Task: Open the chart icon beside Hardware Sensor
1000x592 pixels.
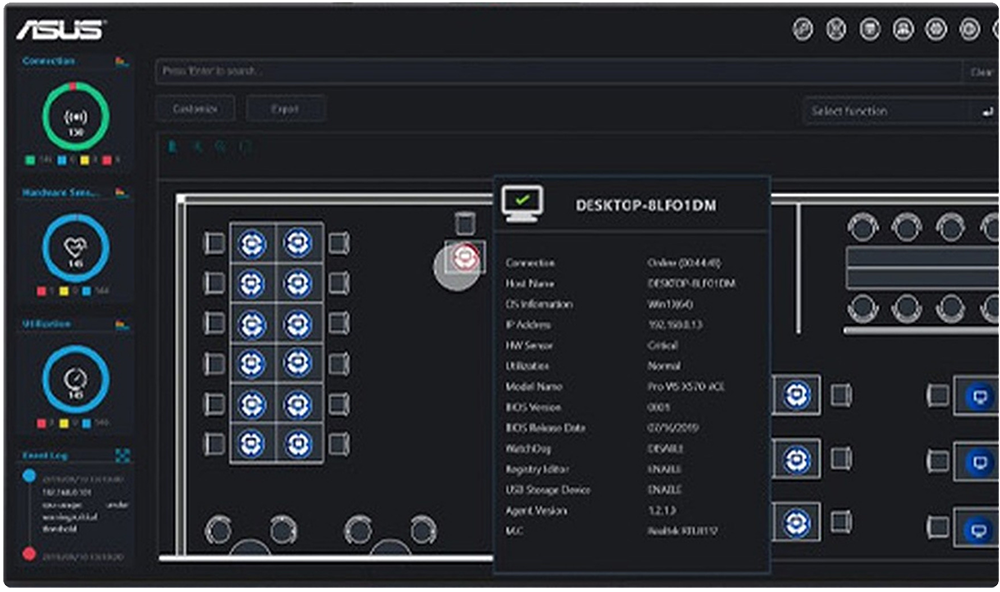Action: [121, 192]
